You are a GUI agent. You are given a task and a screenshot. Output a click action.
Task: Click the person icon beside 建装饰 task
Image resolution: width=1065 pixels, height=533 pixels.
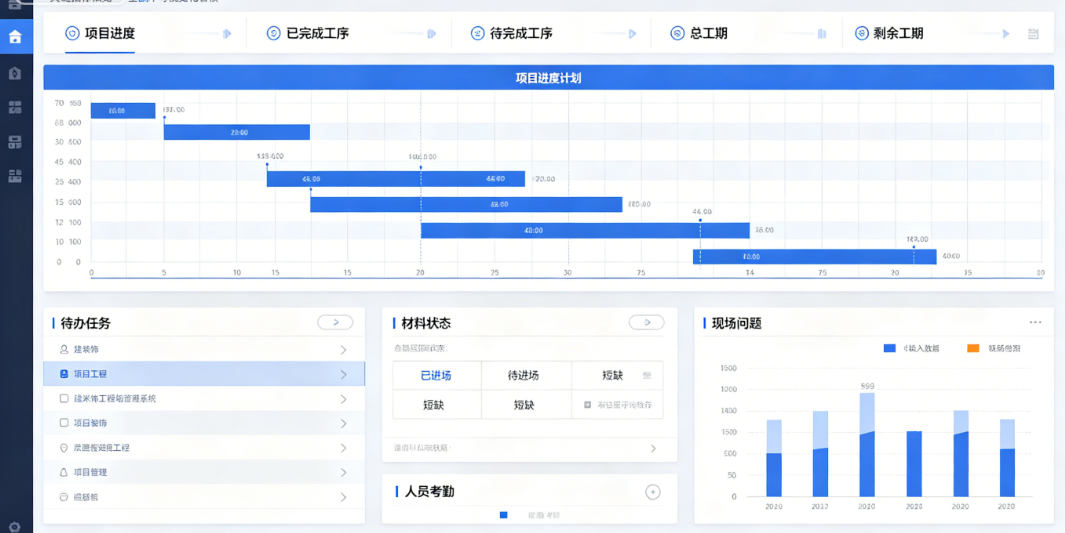click(64, 350)
